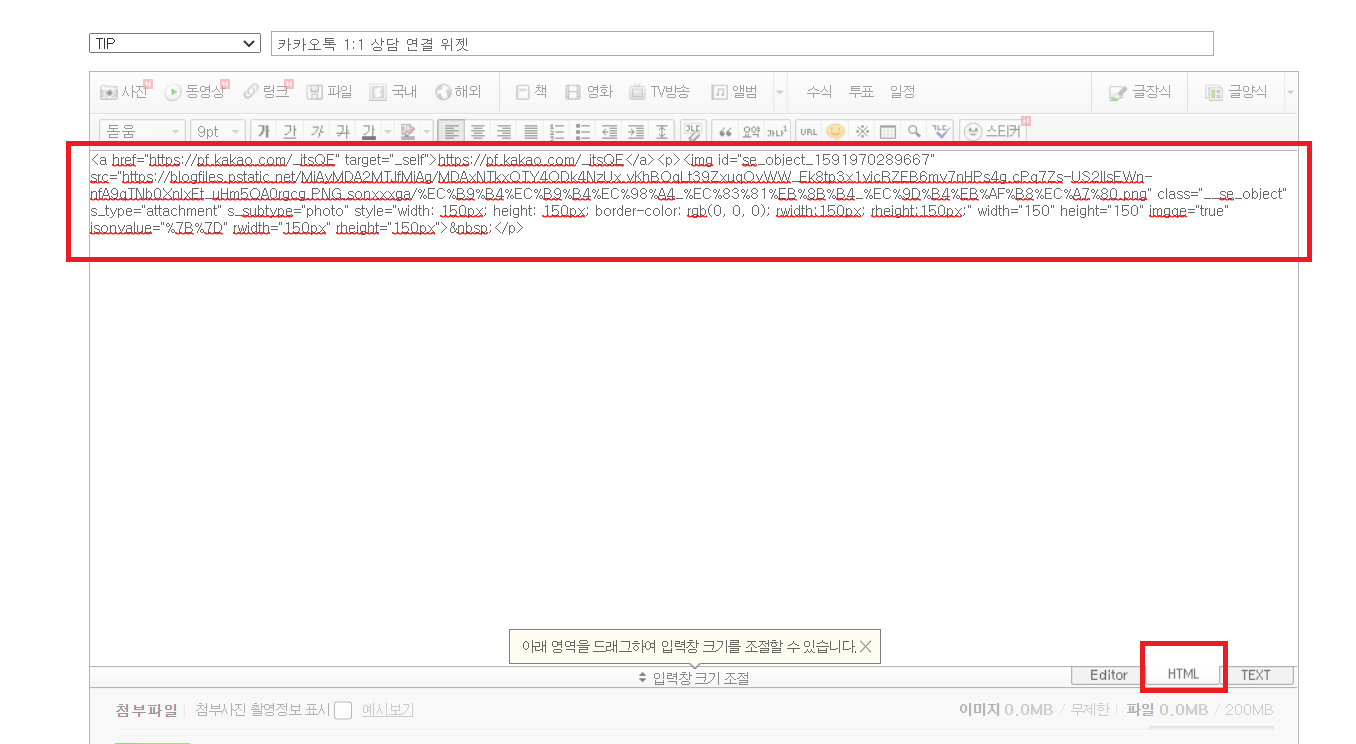Click the 요약 summary tool
The width and height of the screenshot is (1356, 744).
[752, 131]
